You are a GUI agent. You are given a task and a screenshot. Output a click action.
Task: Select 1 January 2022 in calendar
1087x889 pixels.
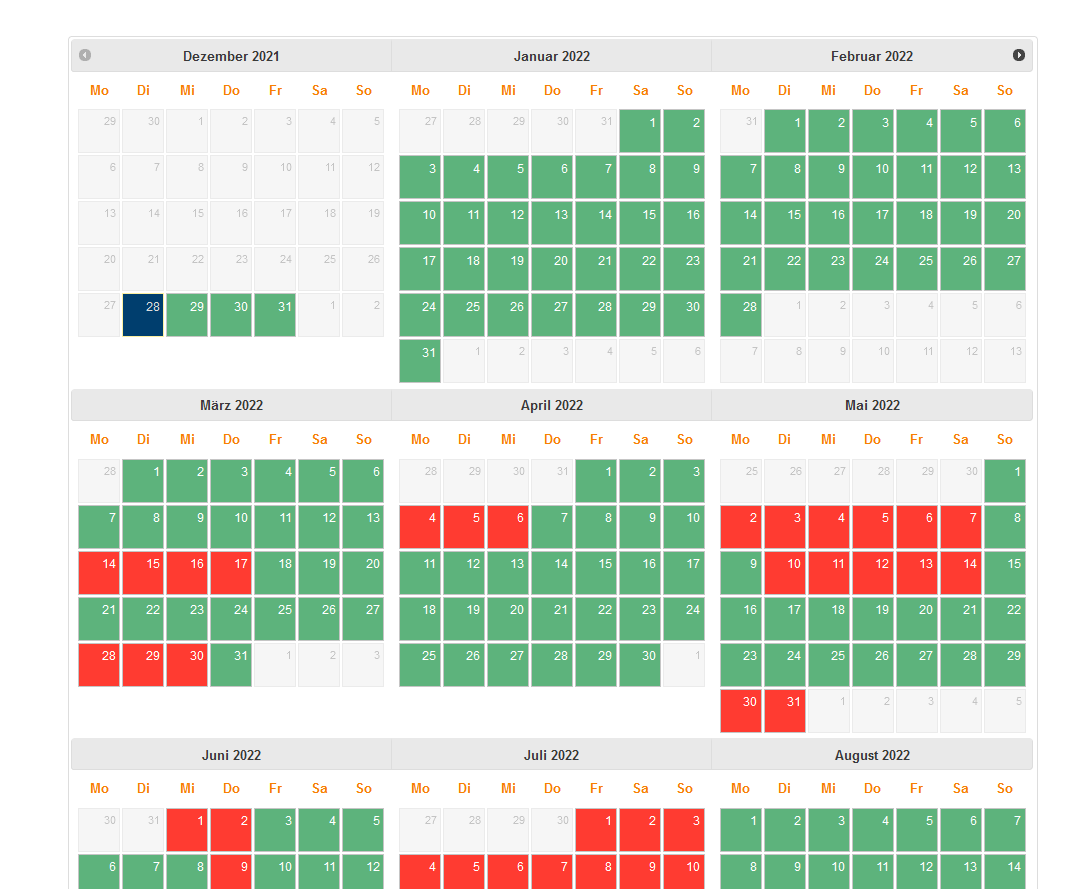pos(640,131)
